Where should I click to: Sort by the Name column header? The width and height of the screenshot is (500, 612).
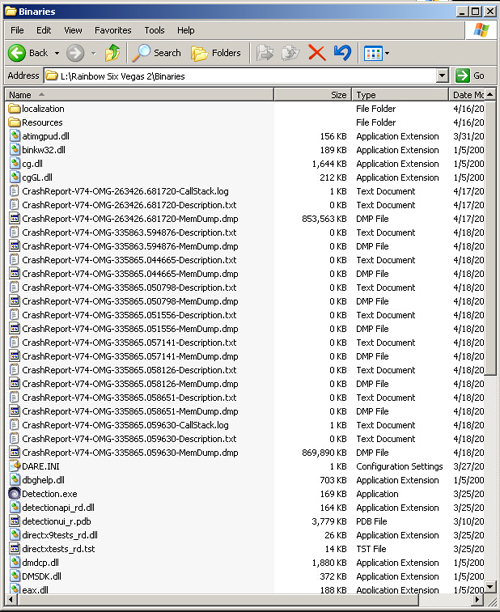[139, 95]
